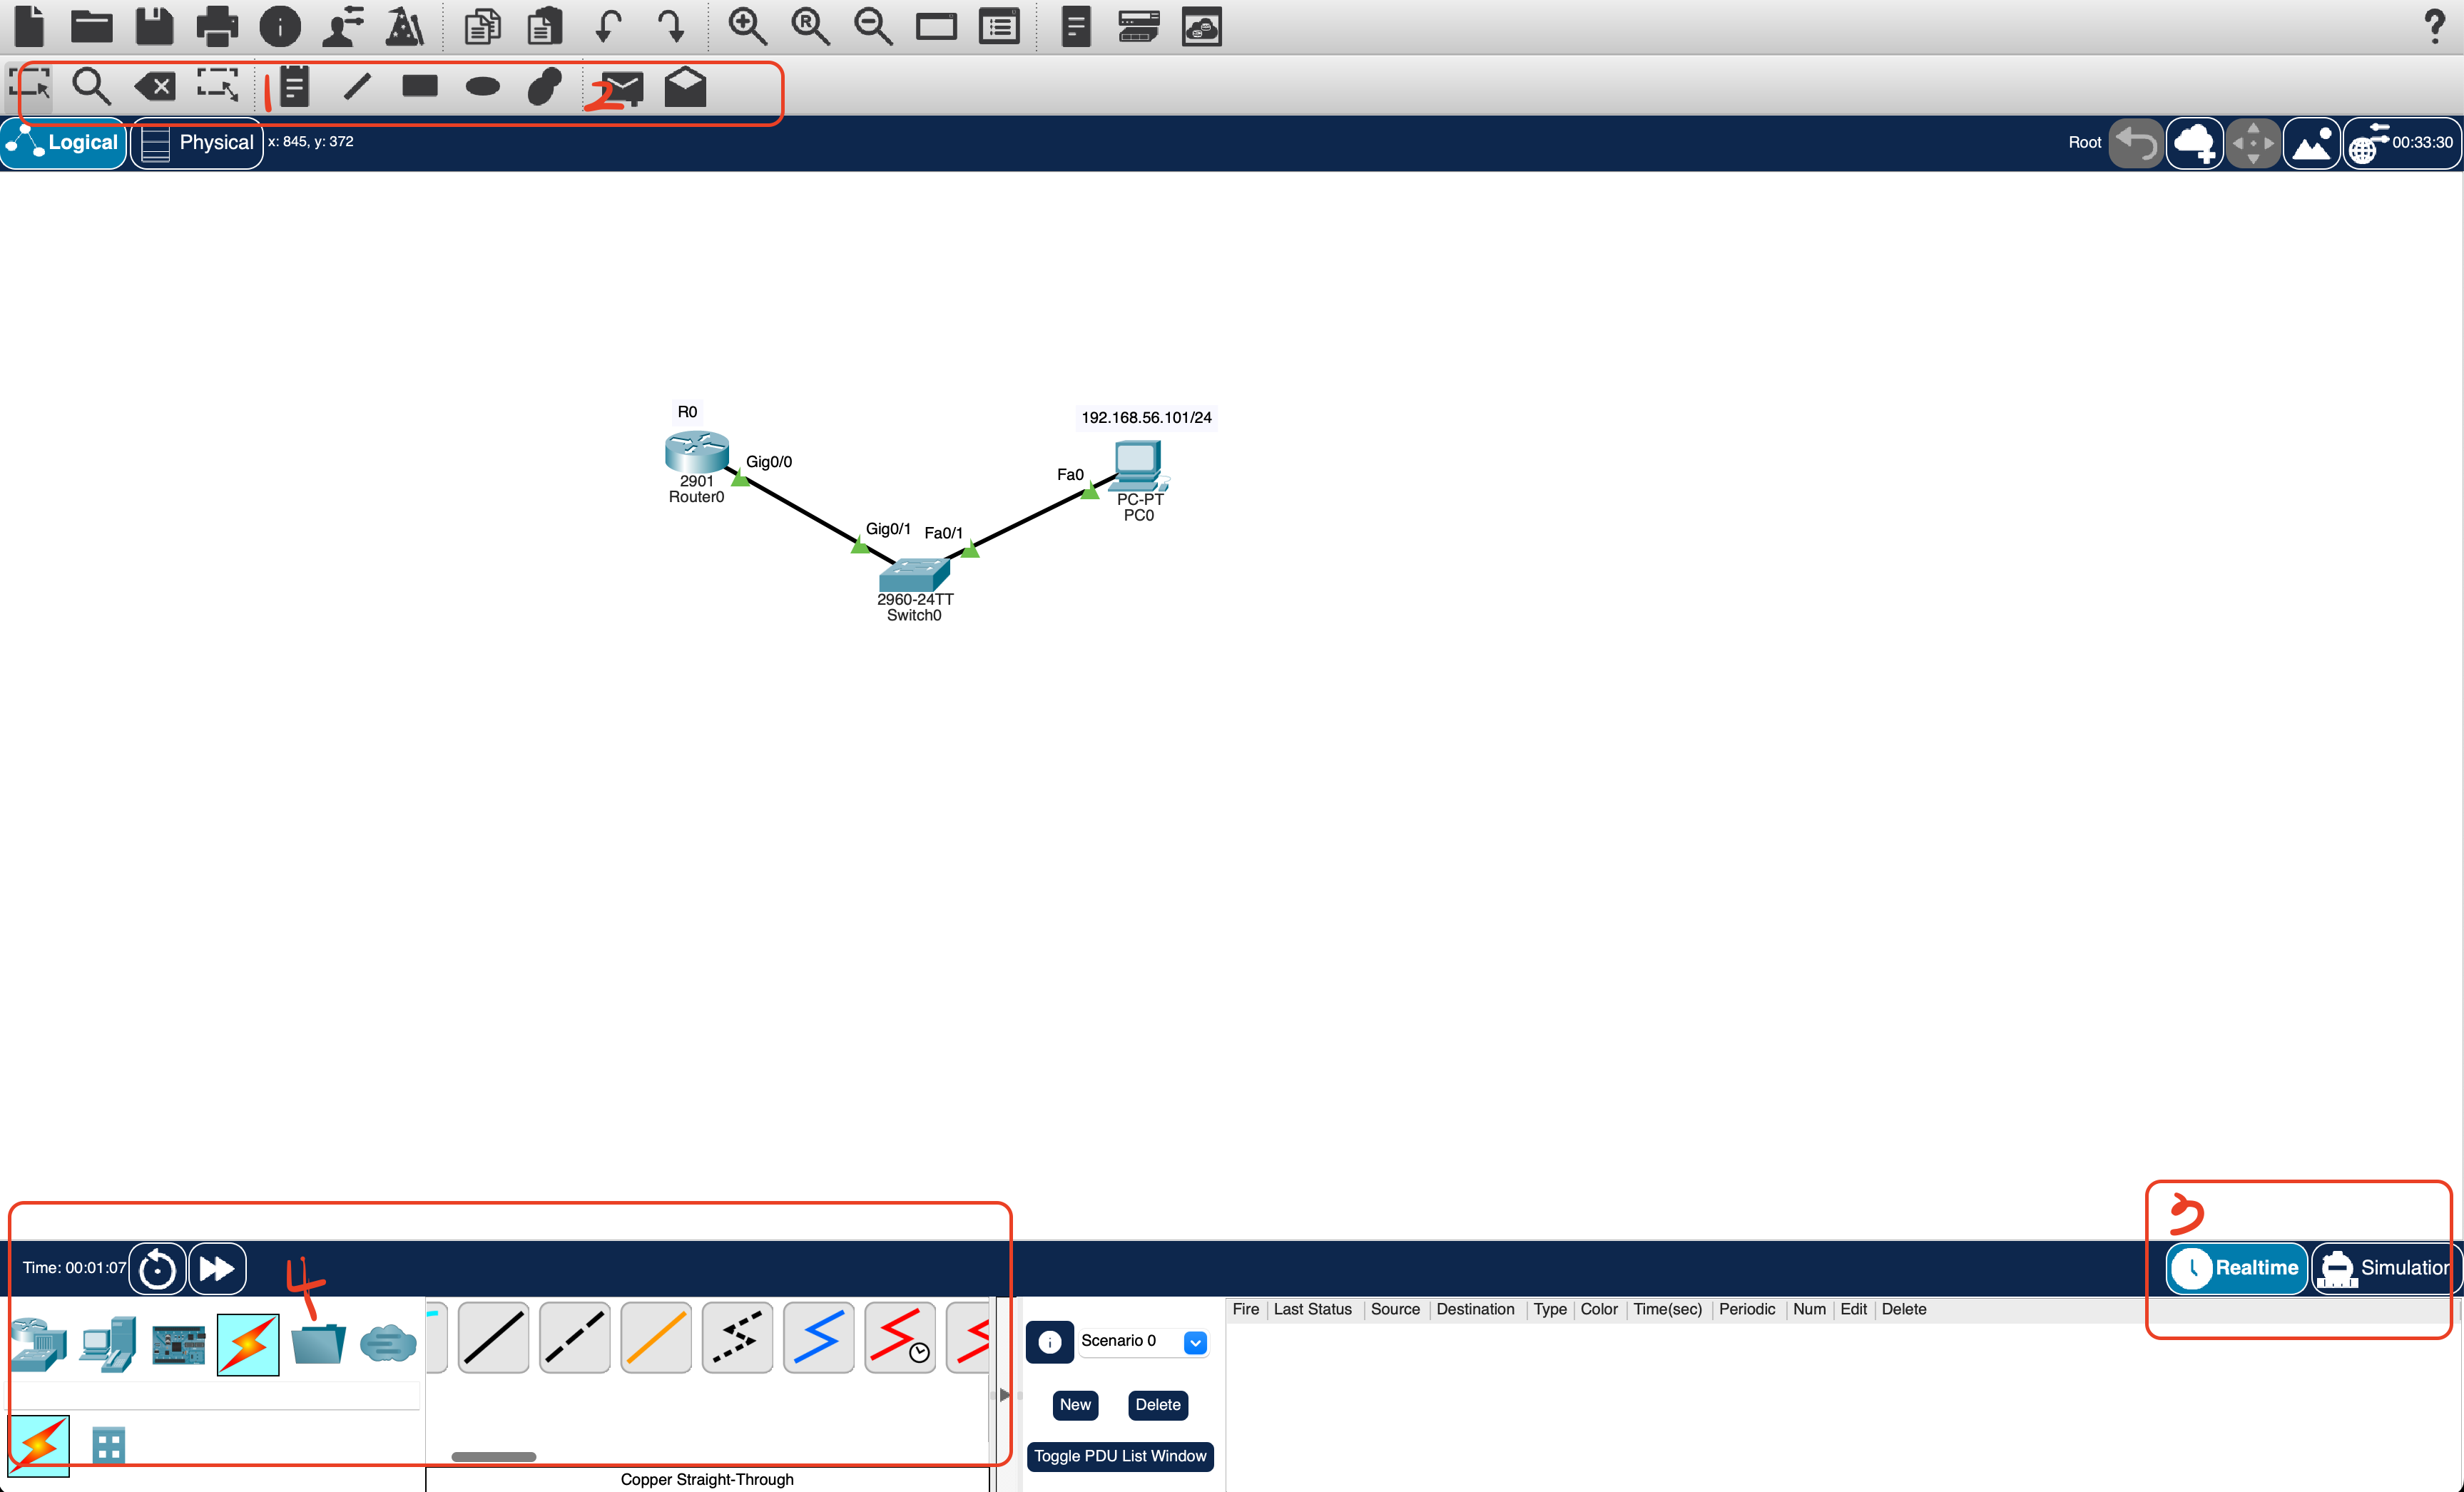
Task: Pick the copper straight-through cable
Action: pyautogui.click(x=493, y=1338)
